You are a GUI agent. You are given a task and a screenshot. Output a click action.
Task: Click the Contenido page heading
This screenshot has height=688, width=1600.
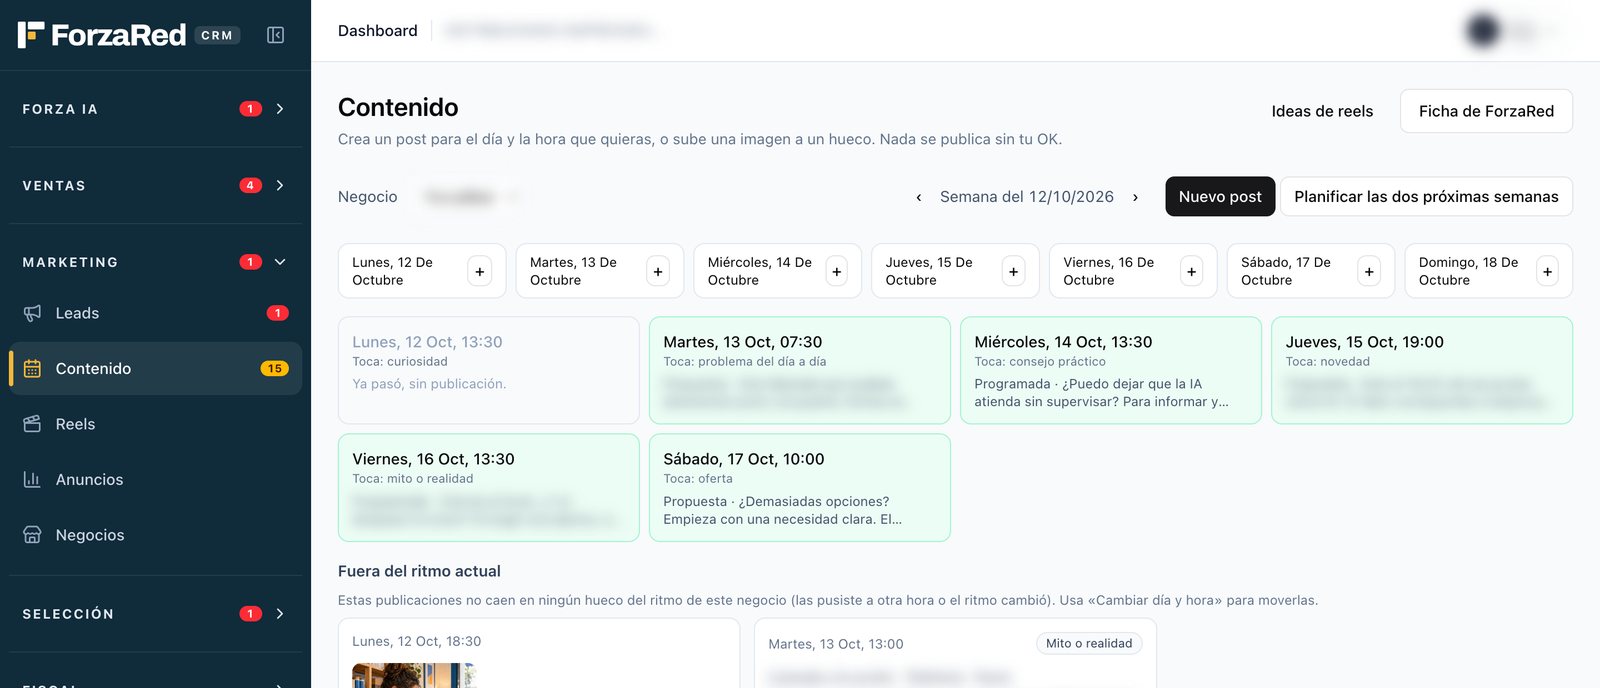[398, 107]
